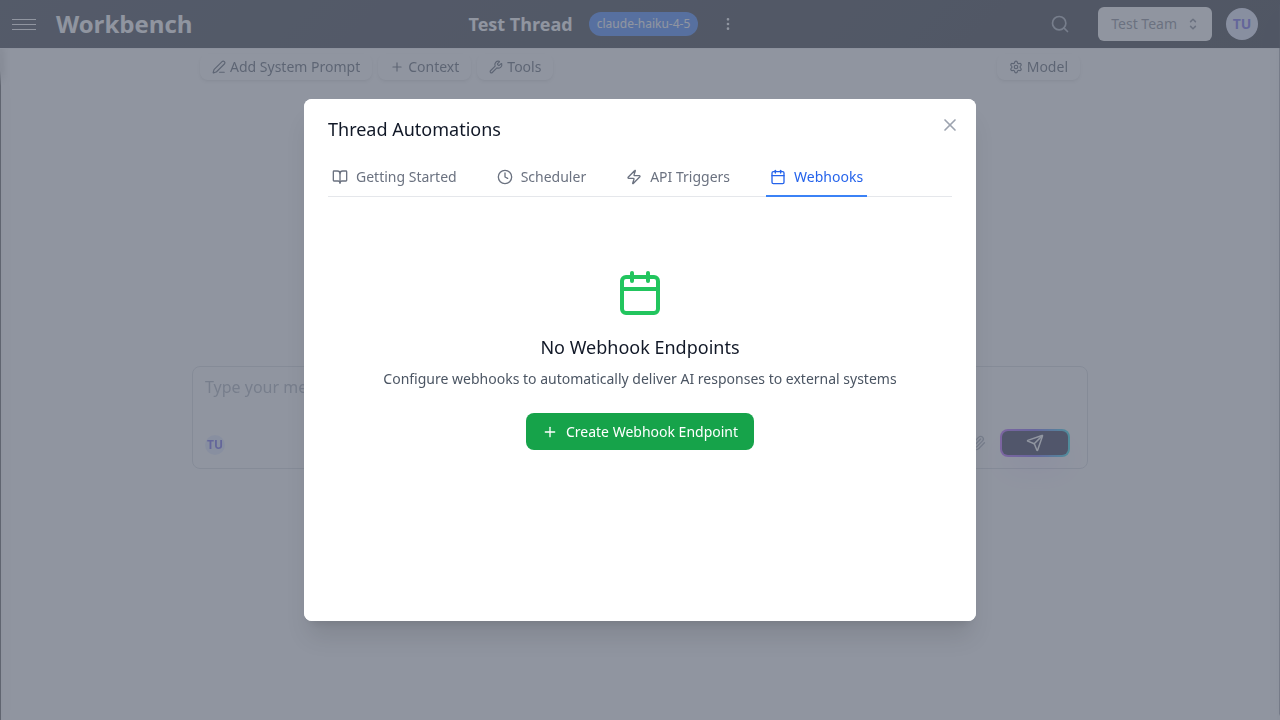Click the green webhook calendar icon
Image resolution: width=1280 pixels, height=720 pixels.
(x=640, y=293)
